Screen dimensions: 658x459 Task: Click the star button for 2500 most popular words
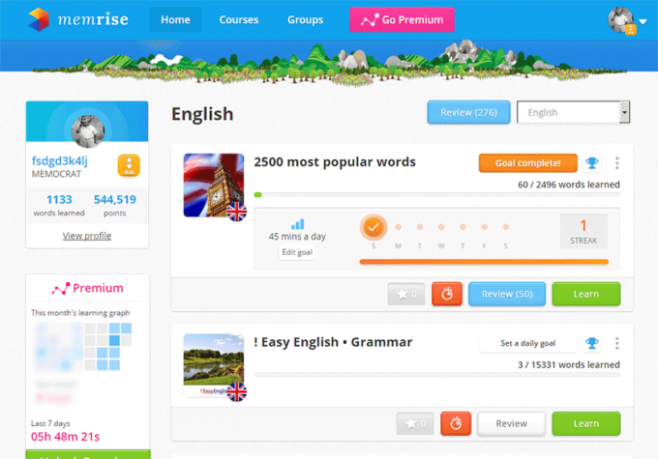point(406,294)
